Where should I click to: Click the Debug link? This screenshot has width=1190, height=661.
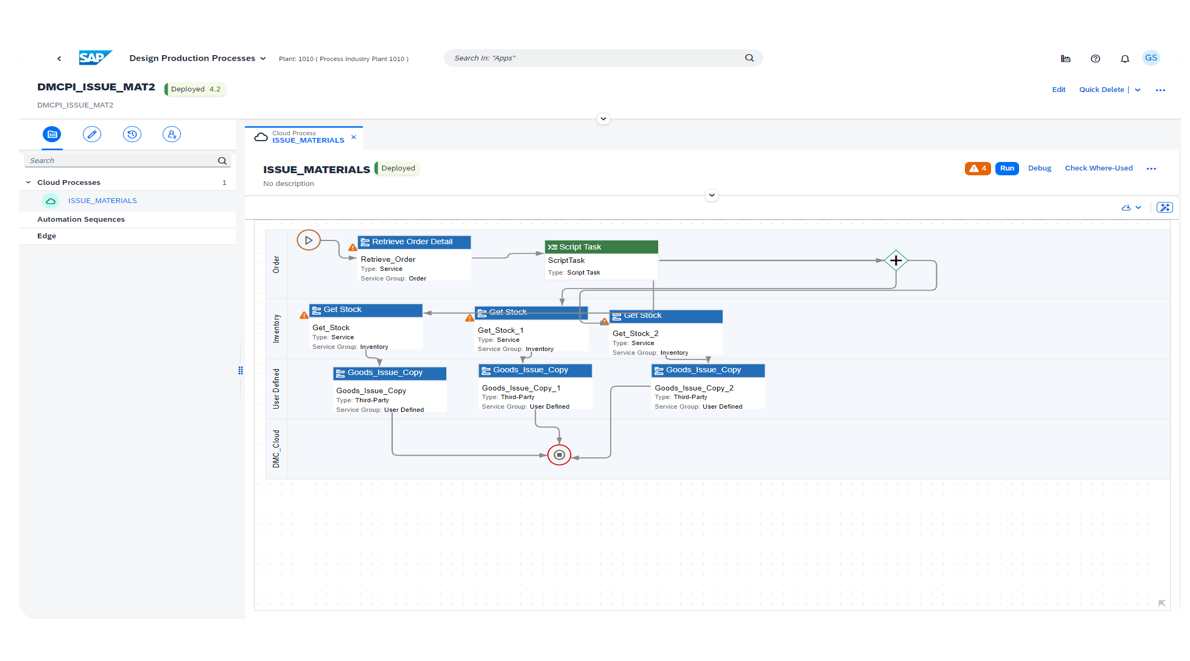pos(1039,168)
